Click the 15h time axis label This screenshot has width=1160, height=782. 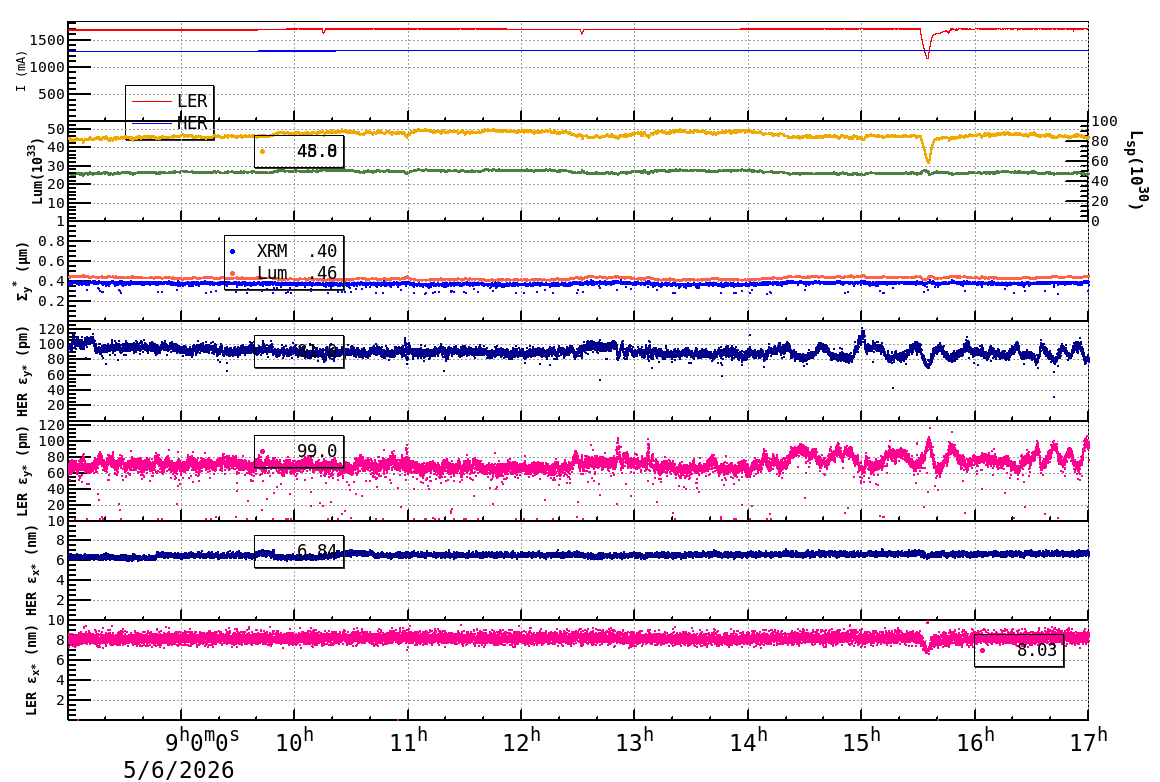point(862,739)
